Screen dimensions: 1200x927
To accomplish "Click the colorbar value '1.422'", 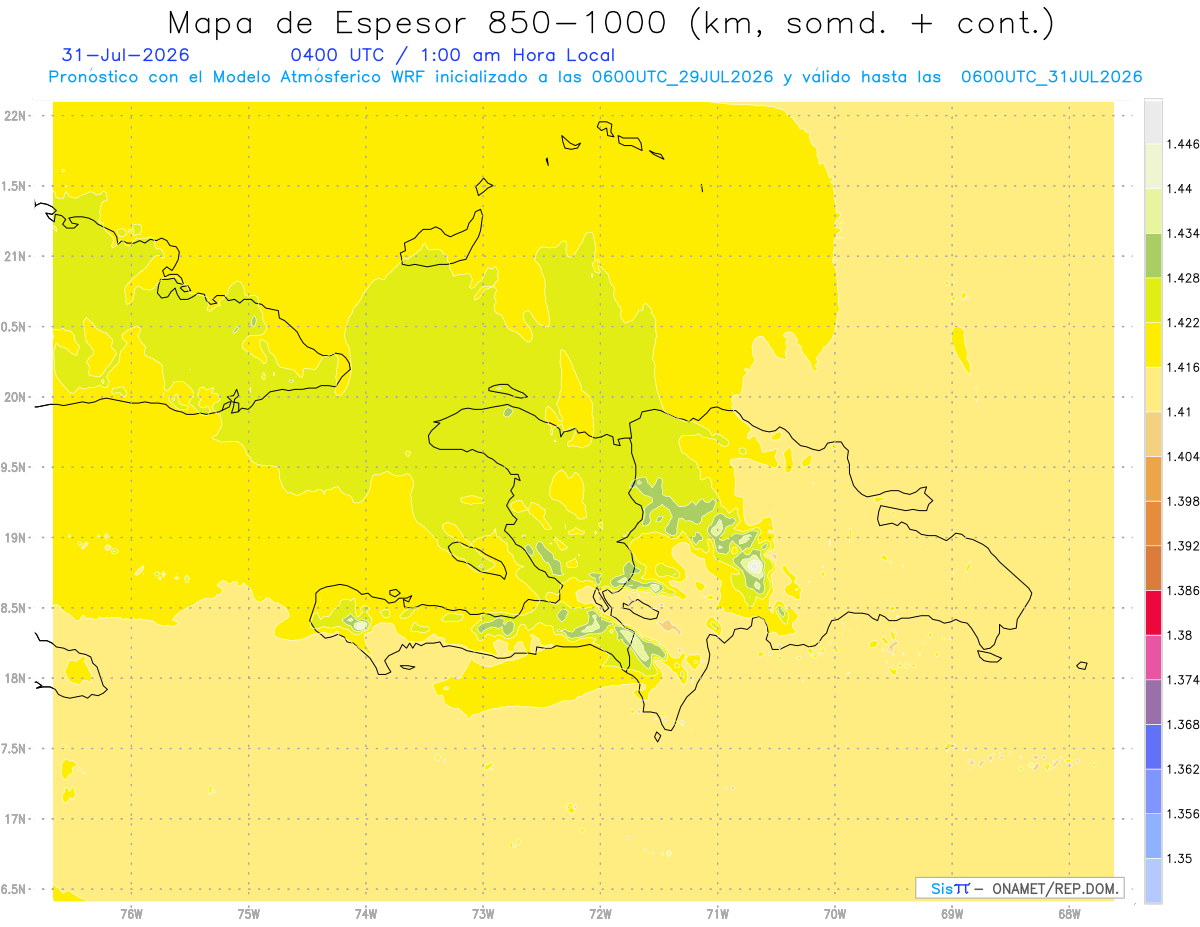I will pos(1185,322).
